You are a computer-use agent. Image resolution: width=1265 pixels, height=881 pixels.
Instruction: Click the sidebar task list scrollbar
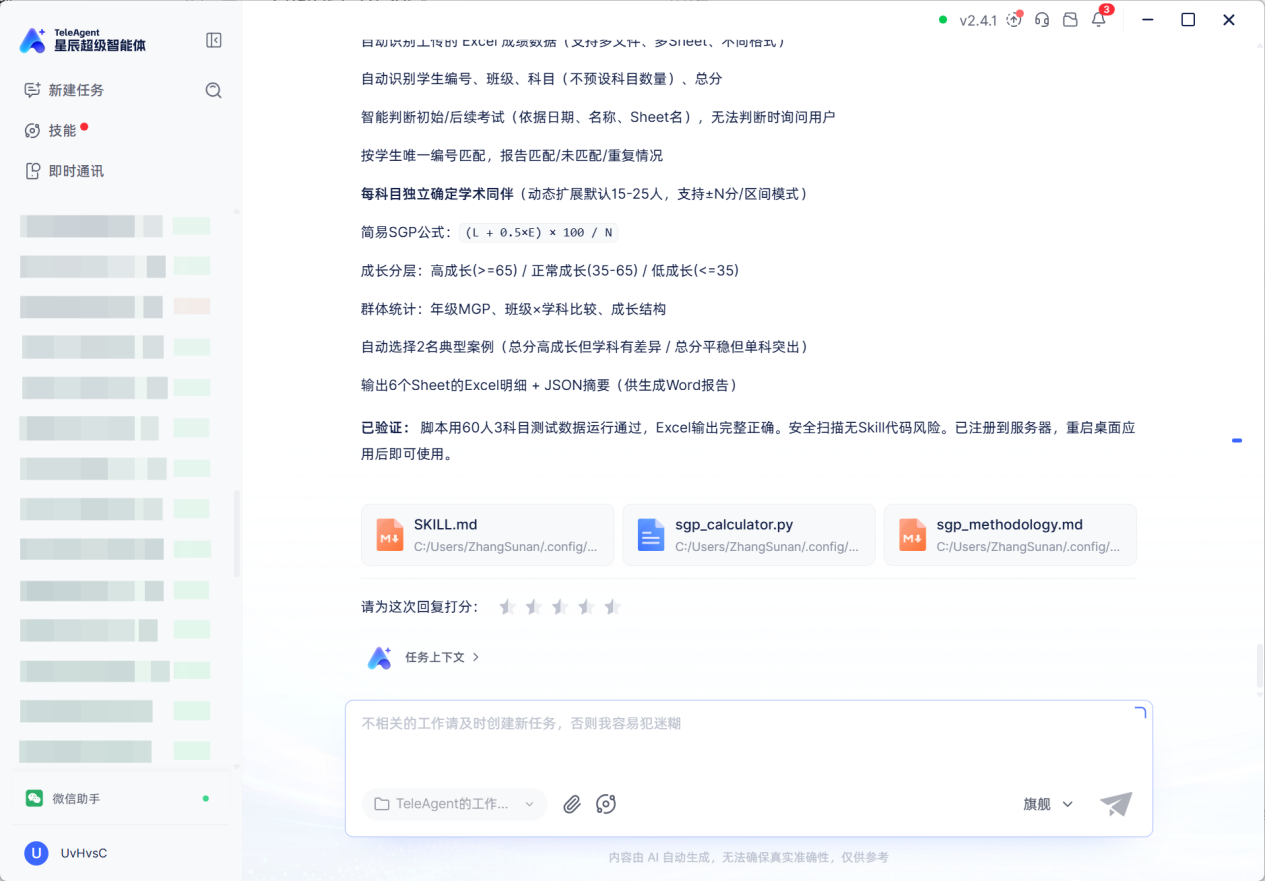pos(237,533)
